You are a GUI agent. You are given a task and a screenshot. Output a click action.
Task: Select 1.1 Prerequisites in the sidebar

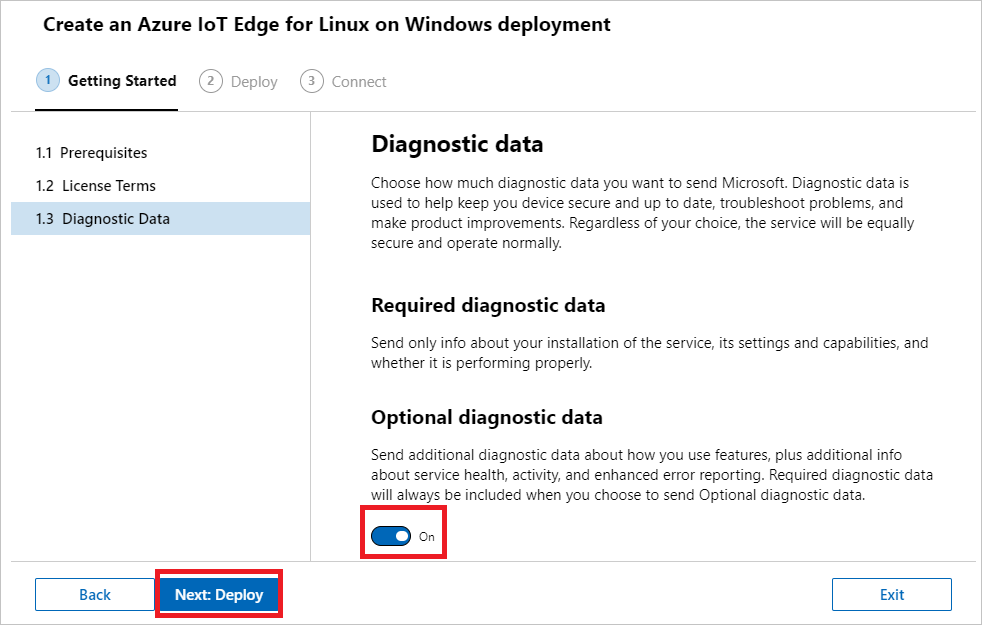pos(91,153)
